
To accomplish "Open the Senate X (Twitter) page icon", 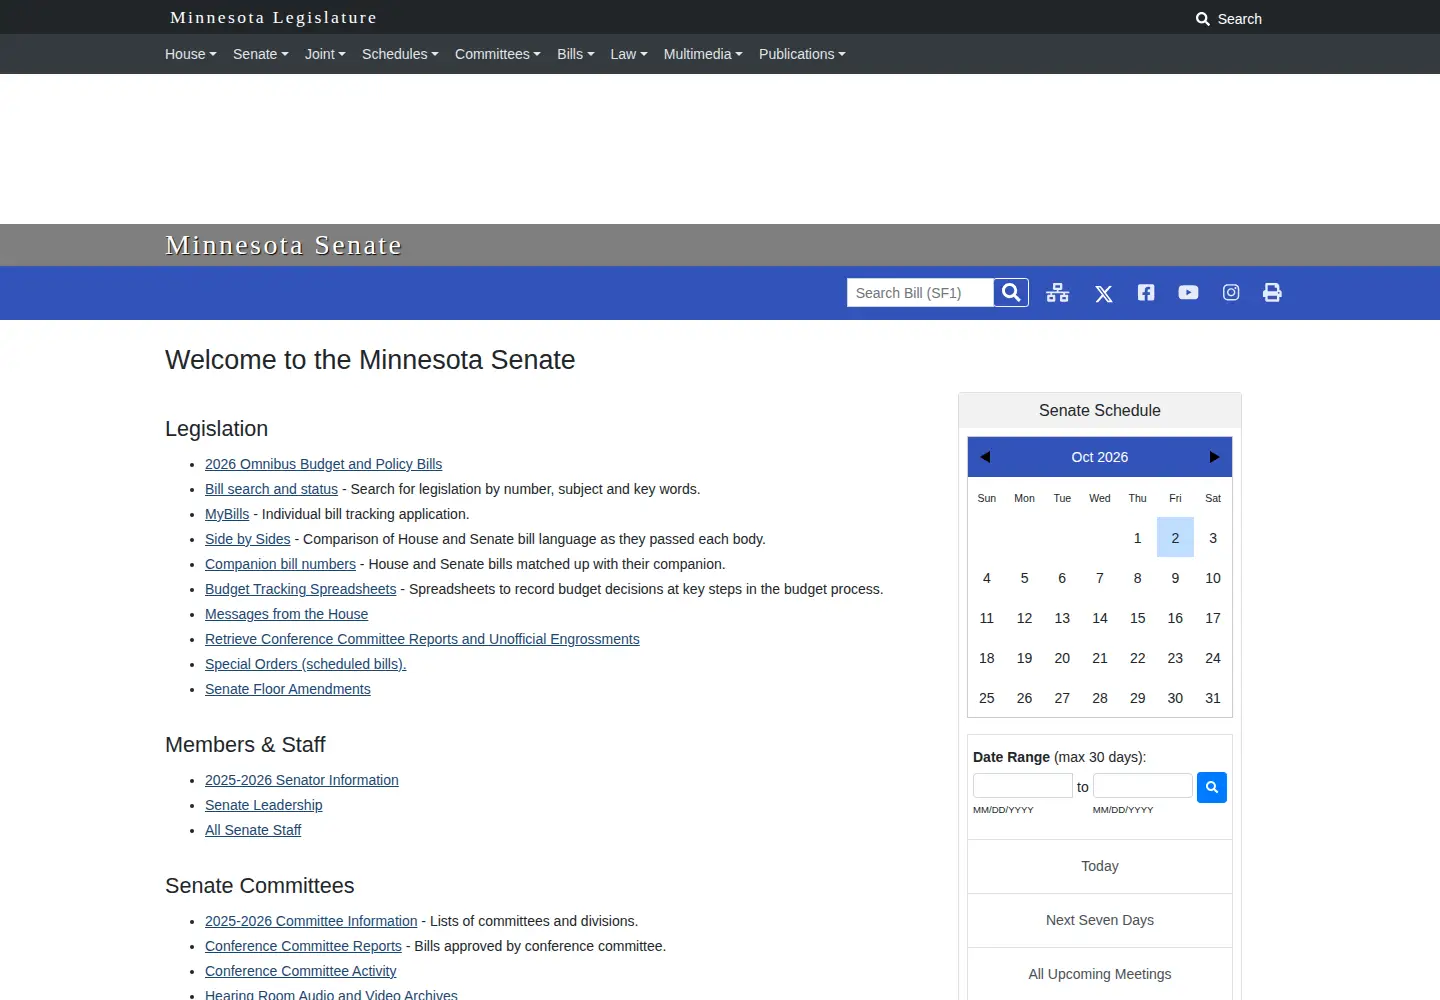I will [x=1103, y=293].
